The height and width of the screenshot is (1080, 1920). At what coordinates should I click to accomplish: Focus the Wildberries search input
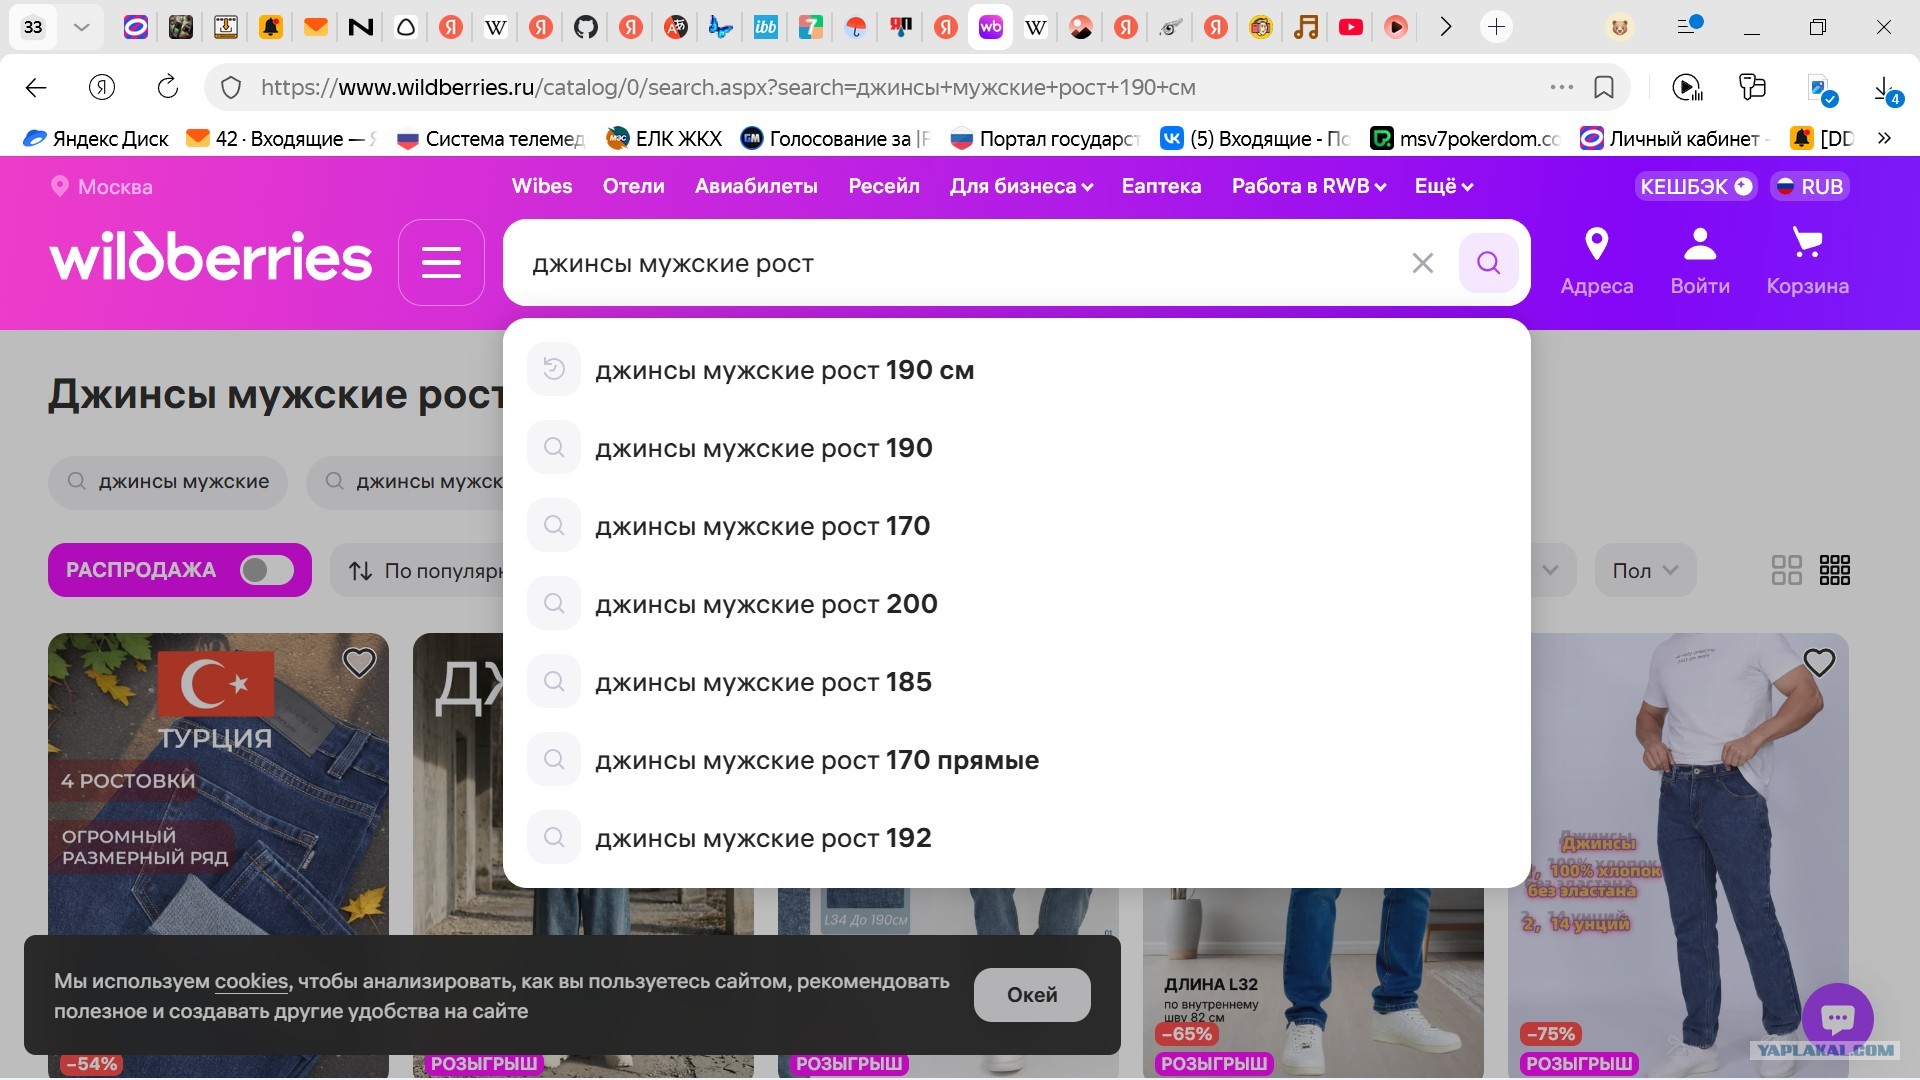(960, 263)
